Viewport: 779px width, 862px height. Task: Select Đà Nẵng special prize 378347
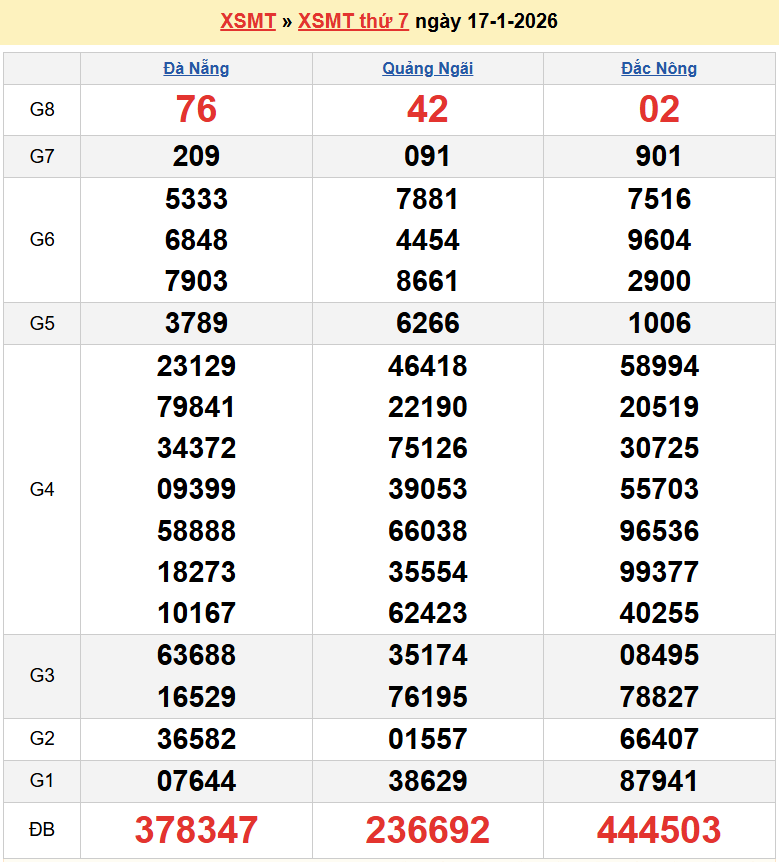click(196, 830)
